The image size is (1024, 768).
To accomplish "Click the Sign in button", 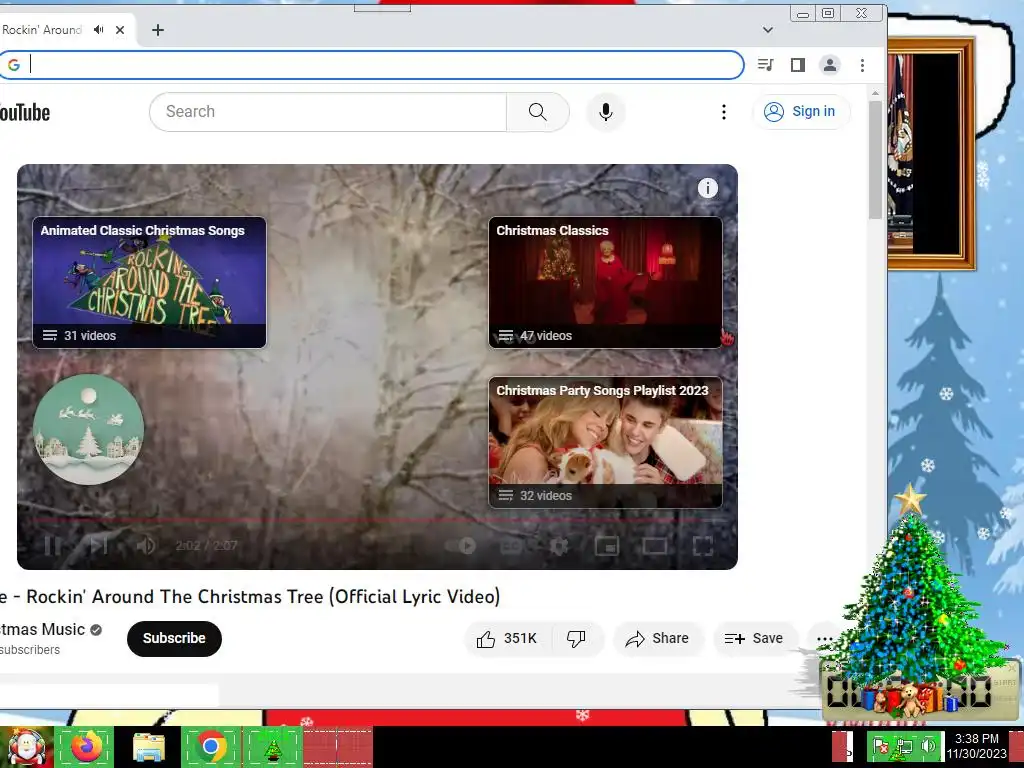I will point(801,112).
